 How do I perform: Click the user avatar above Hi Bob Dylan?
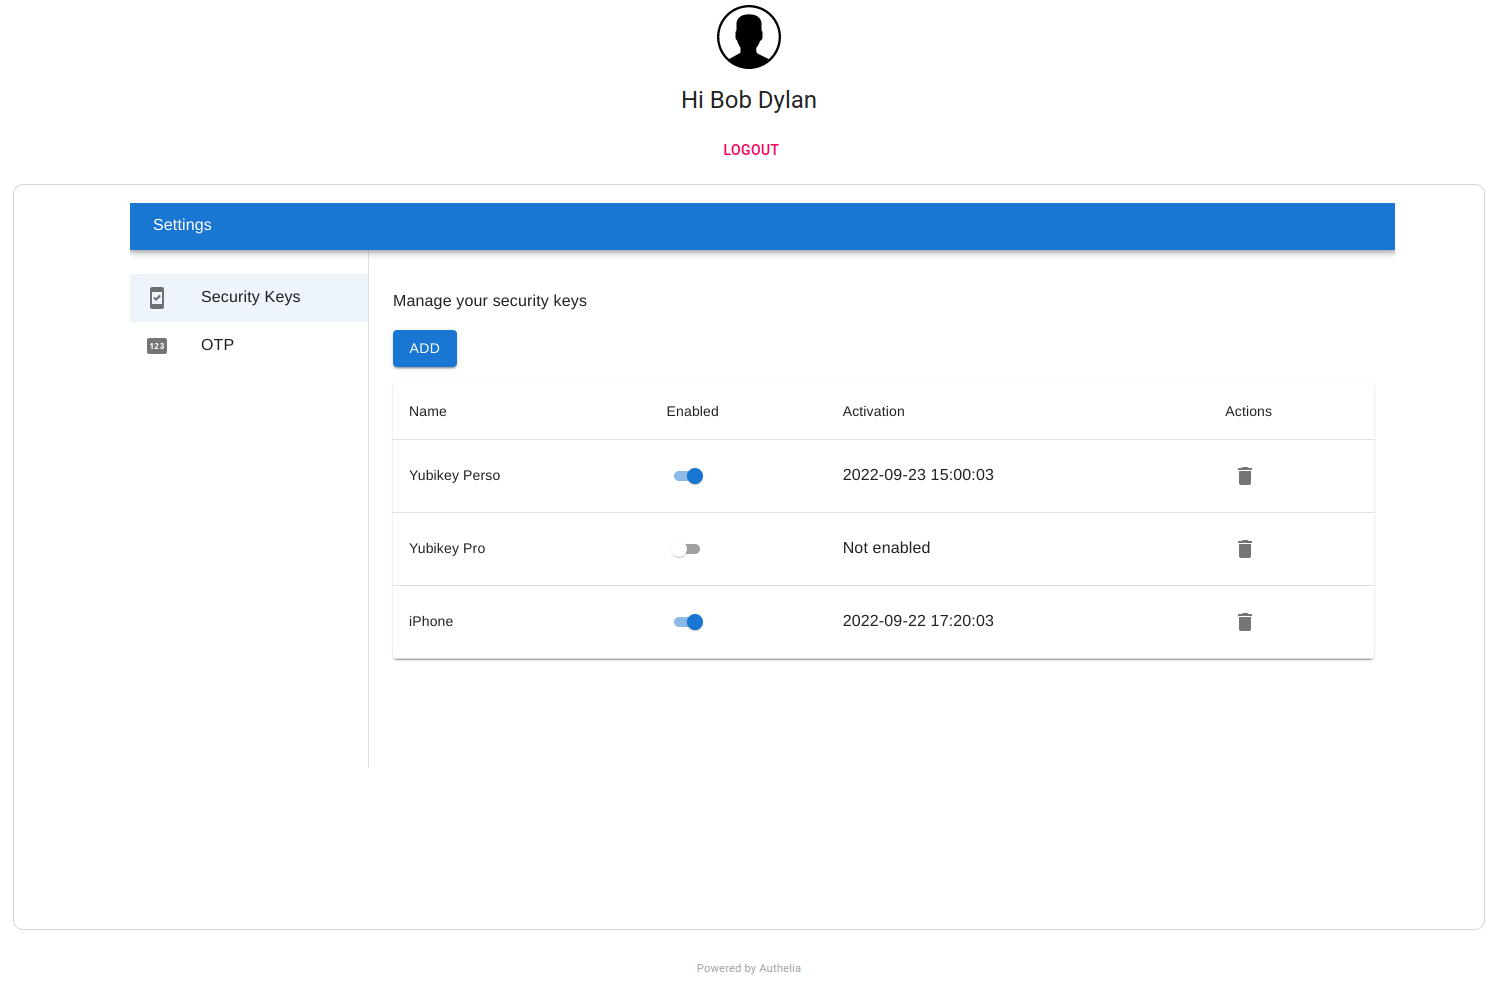click(x=748, y=36)
